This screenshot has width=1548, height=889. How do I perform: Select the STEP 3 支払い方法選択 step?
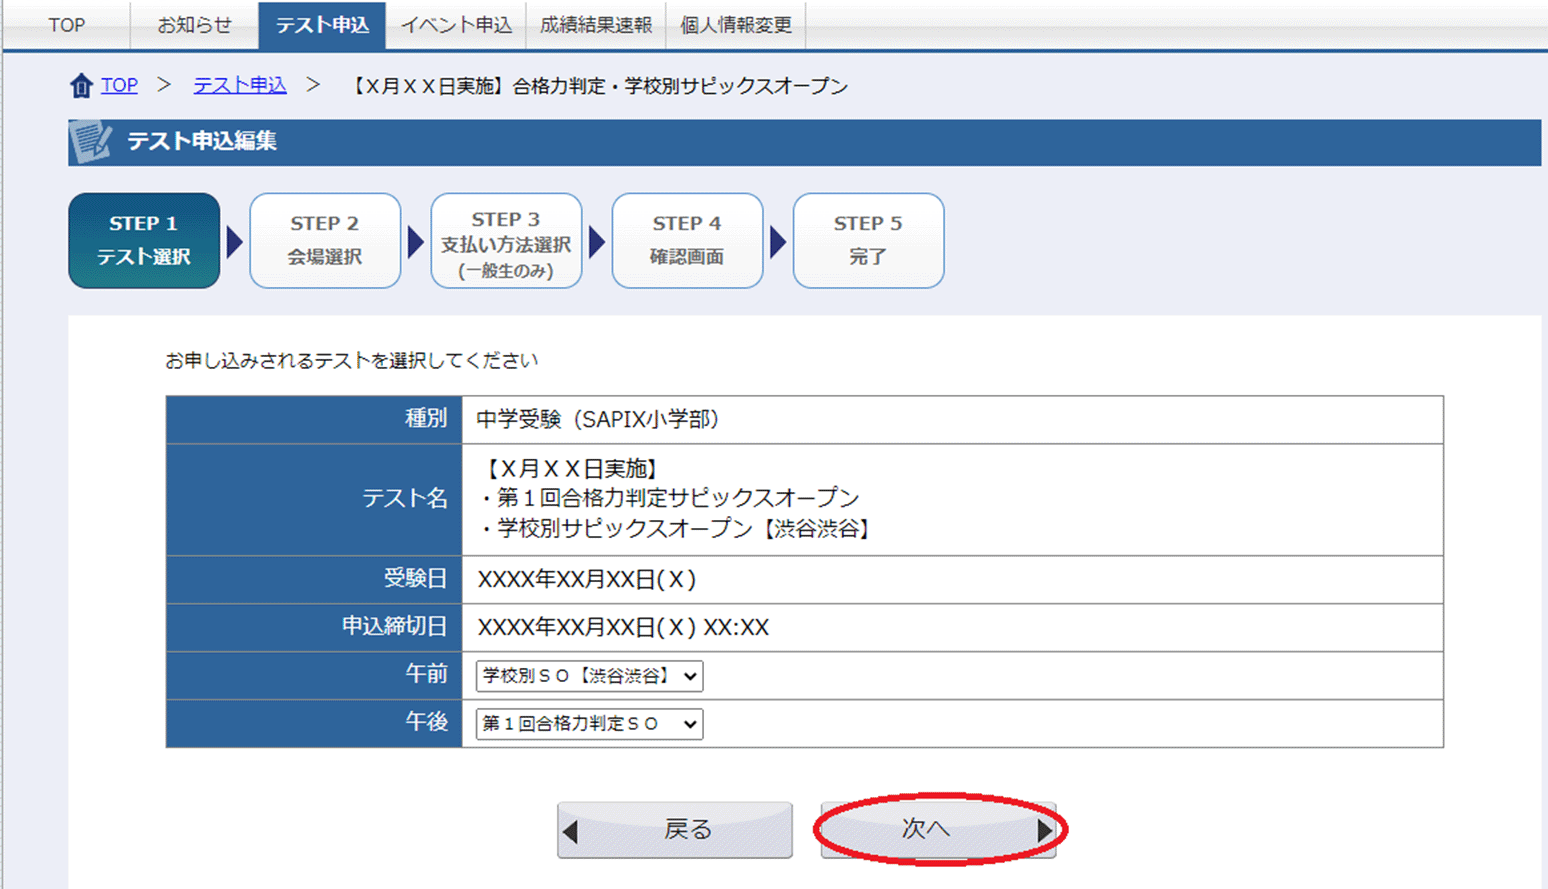pyautogui.click(x=506, y=241)
